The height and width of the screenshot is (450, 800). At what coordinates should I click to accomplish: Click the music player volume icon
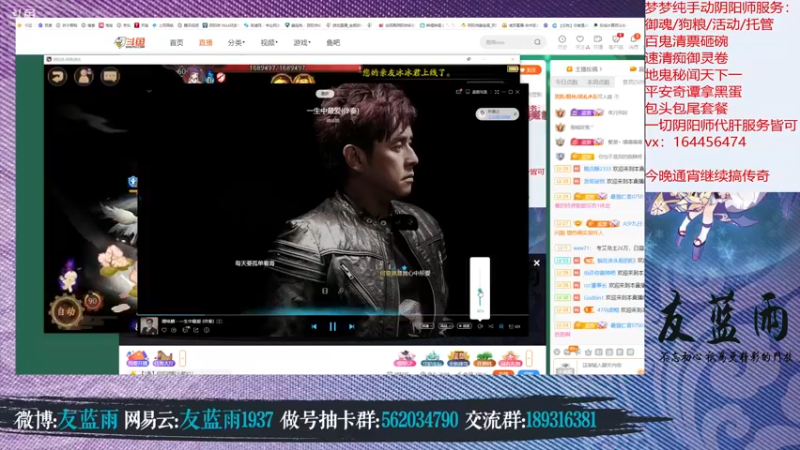click(480, 326)
